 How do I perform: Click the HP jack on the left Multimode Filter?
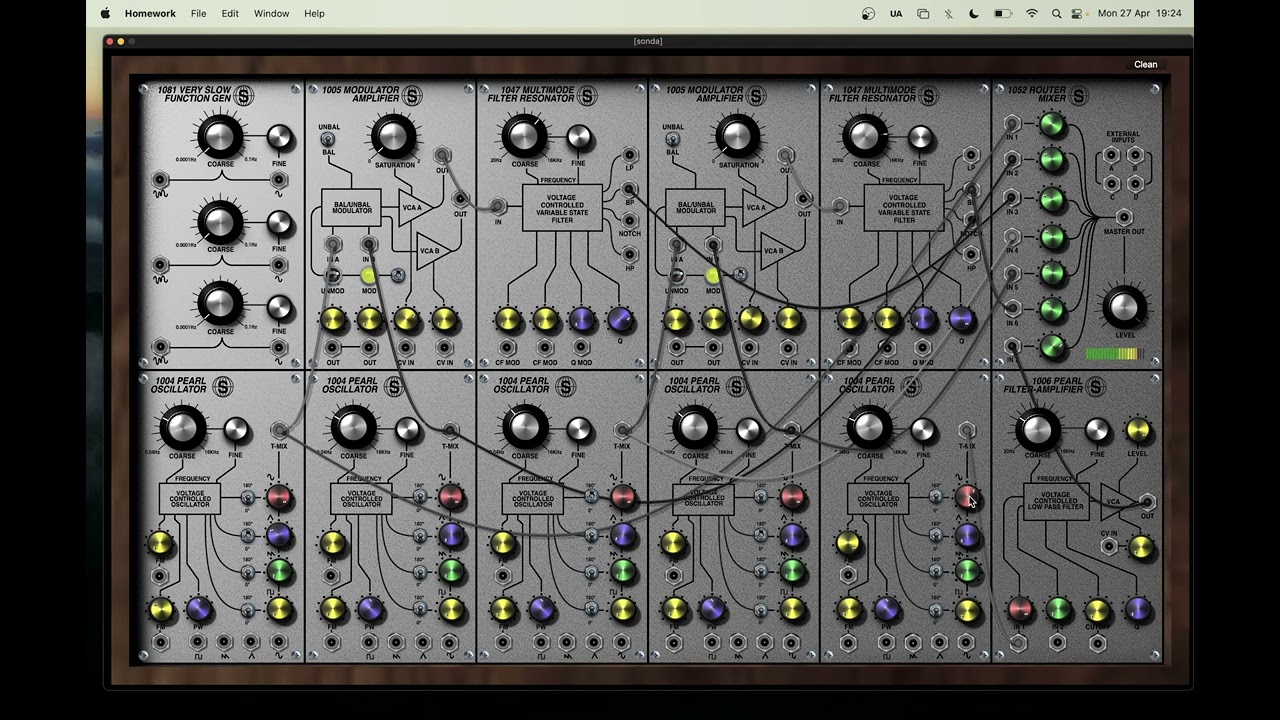pyautogui.click(x=629, y=255)
